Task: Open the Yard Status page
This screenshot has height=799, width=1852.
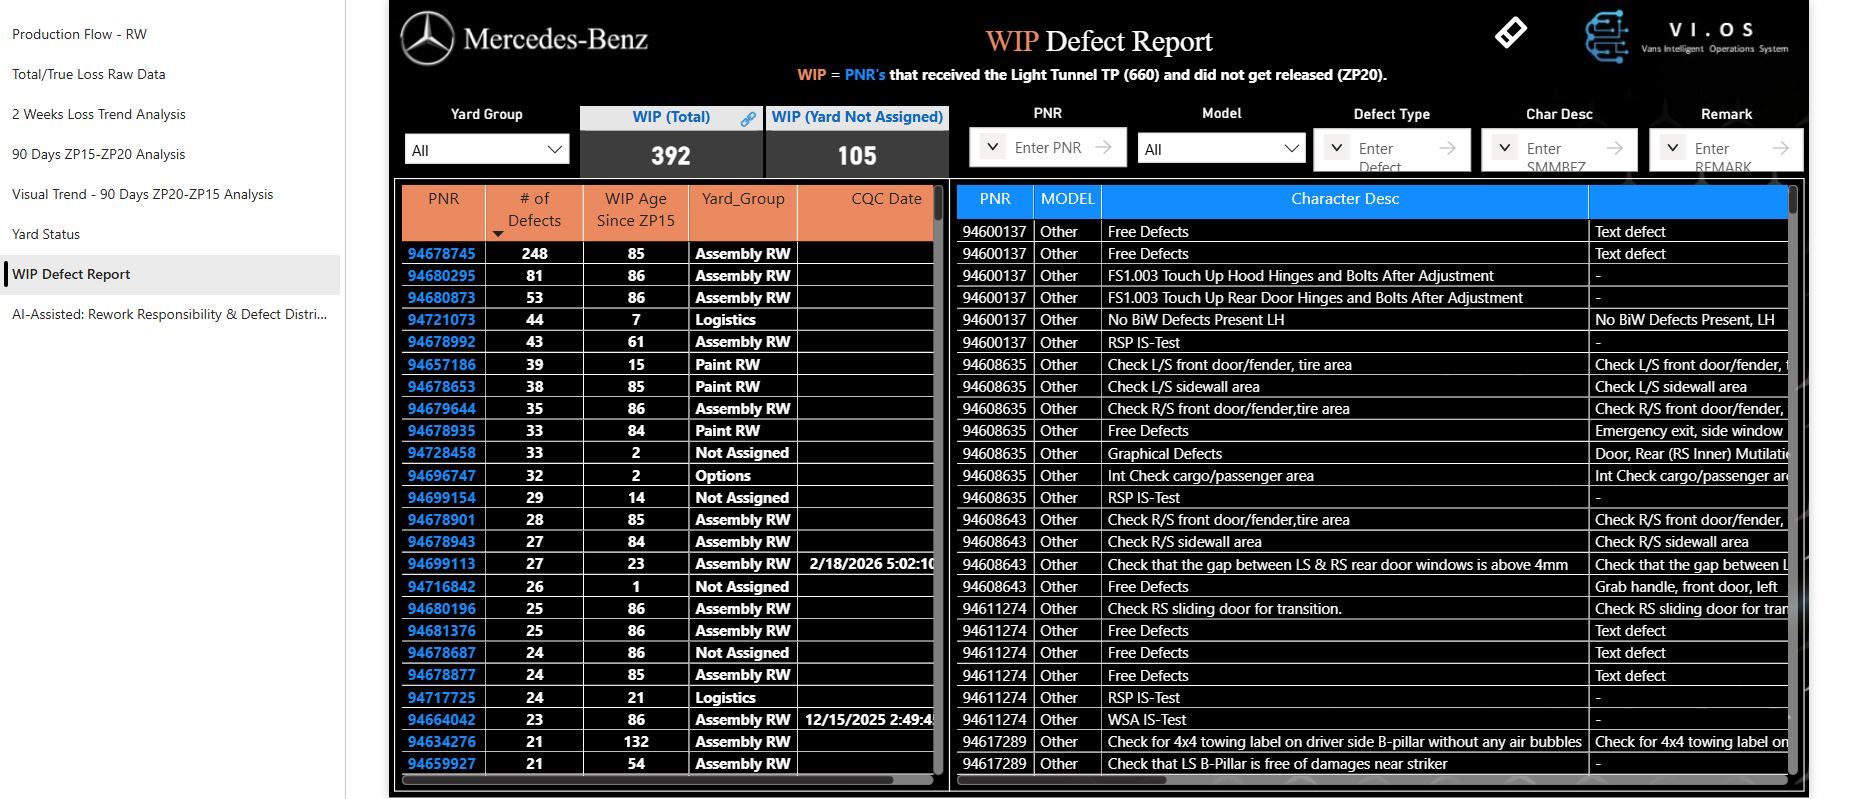Action: 46,234
